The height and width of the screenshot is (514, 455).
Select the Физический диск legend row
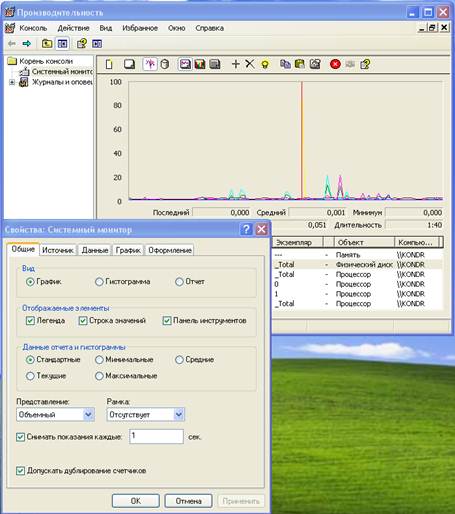[358, 265]
